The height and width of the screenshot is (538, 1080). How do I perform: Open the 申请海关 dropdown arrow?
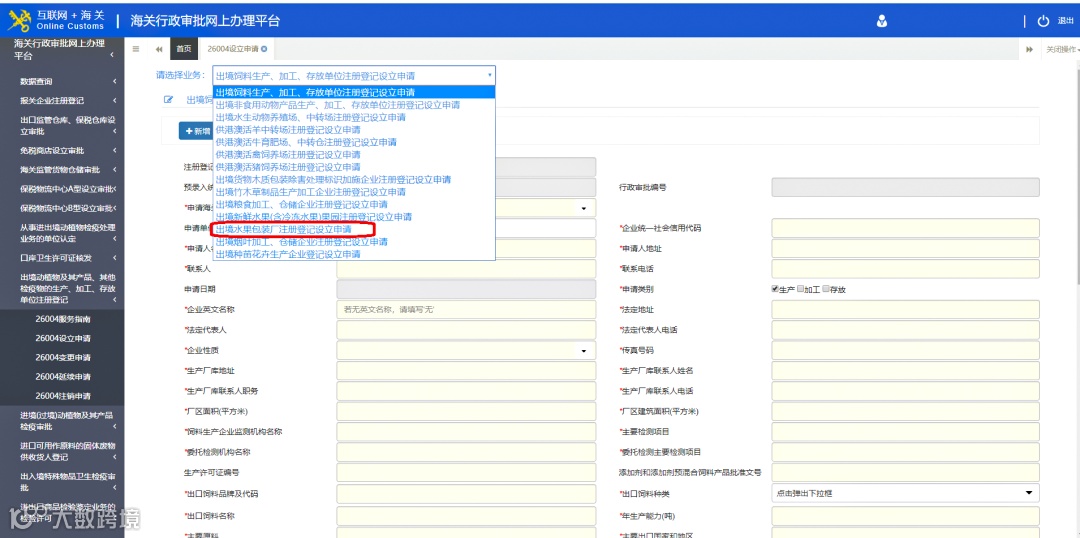[x=583, y=208]
